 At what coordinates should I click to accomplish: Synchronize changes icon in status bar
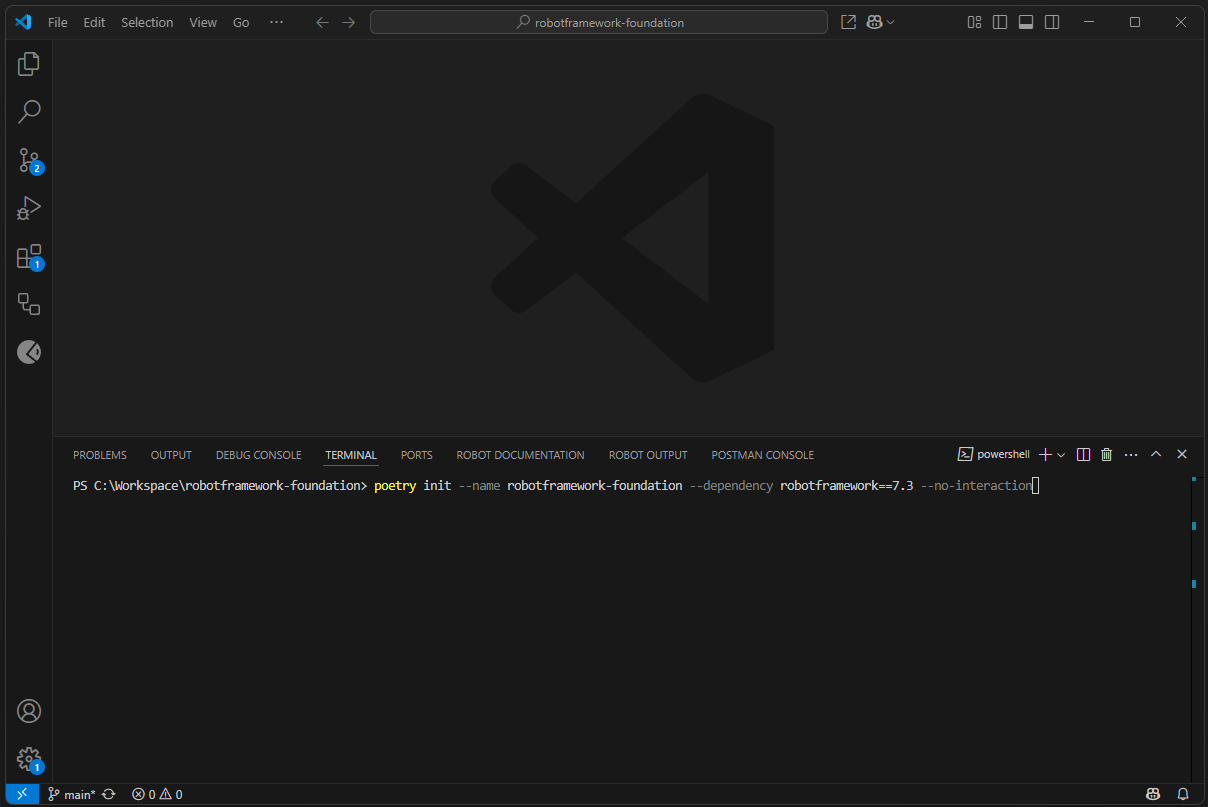(x=109, y=794)
